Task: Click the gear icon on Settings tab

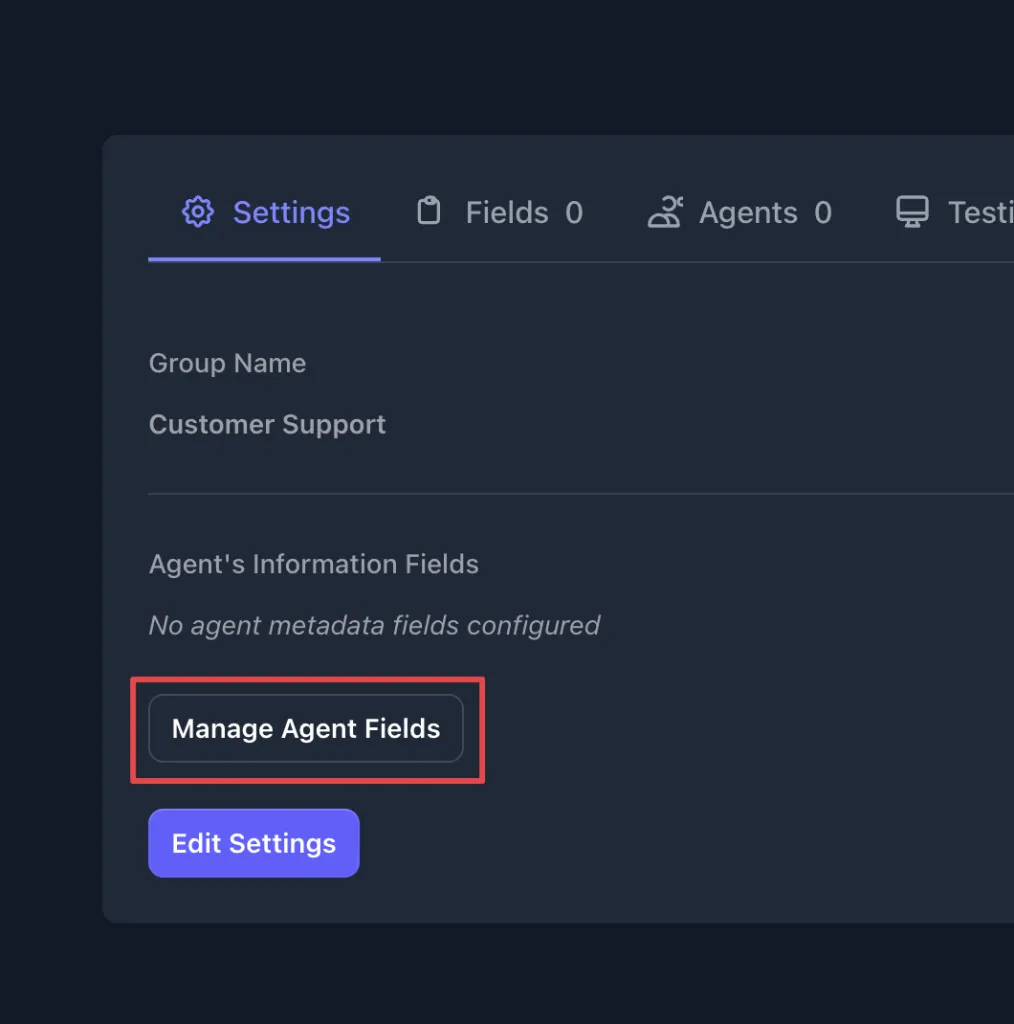Action: [198, 212]
